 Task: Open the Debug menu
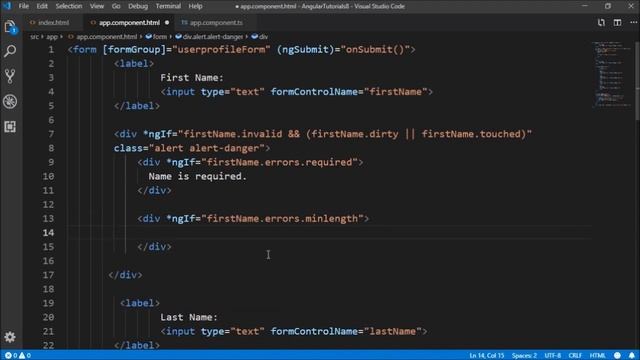point(138,6)
